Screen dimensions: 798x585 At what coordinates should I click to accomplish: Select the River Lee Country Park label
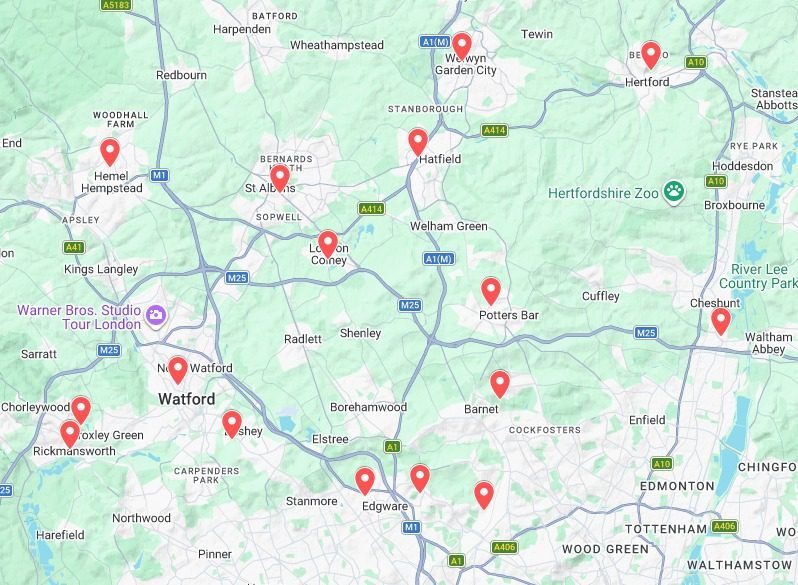click(758, 276)
